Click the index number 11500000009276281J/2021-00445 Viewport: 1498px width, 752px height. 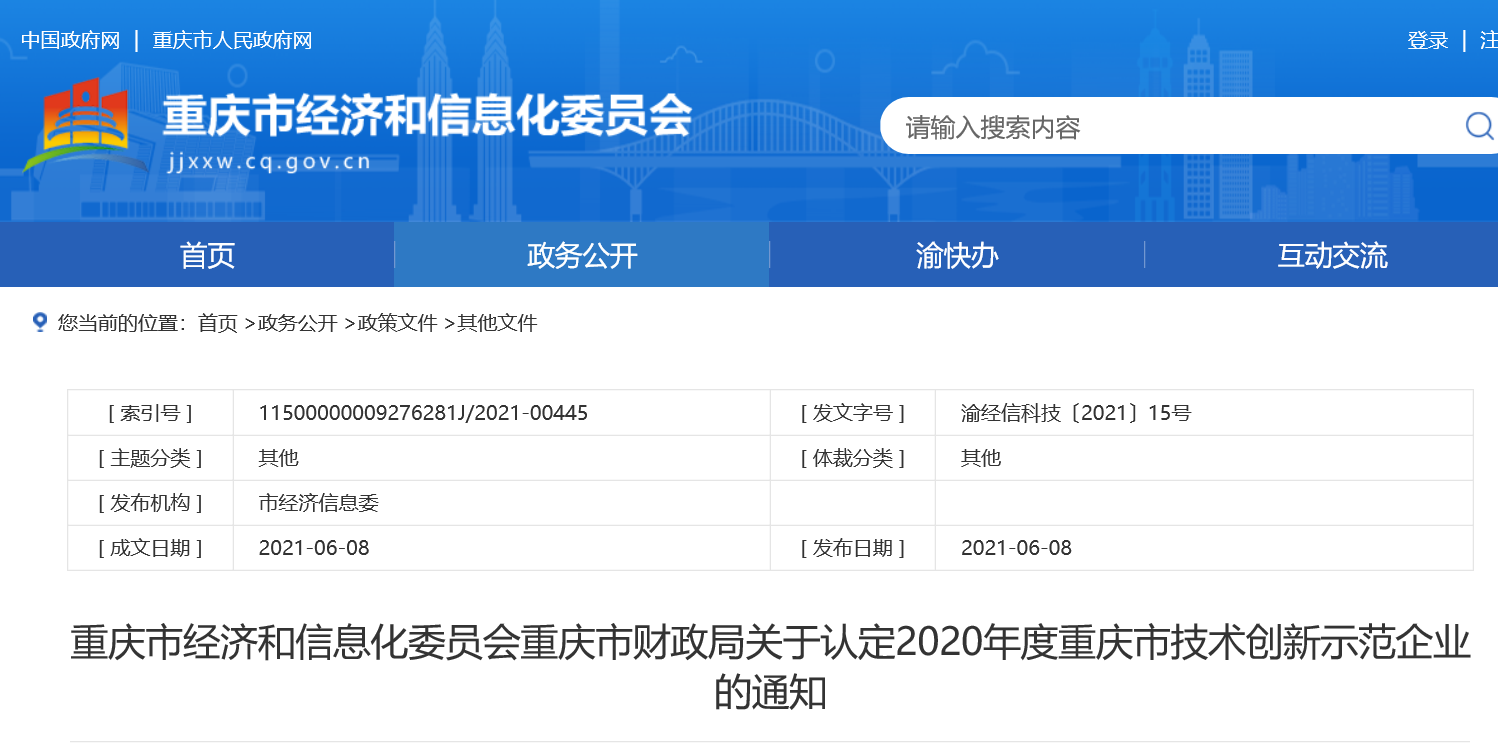[x=423, y=413]
